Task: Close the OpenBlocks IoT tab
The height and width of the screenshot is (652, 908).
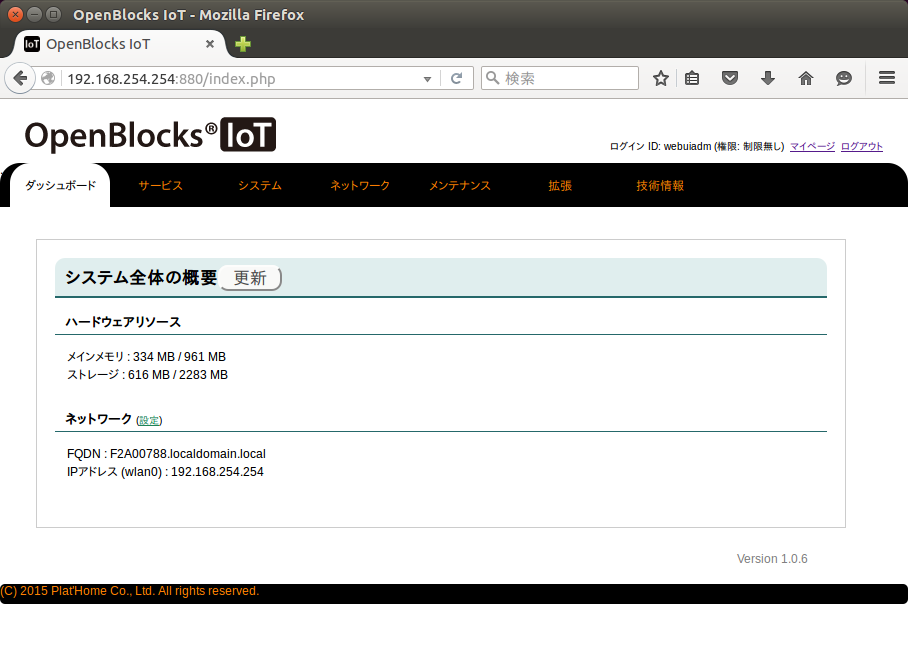Action: (210, 44)
